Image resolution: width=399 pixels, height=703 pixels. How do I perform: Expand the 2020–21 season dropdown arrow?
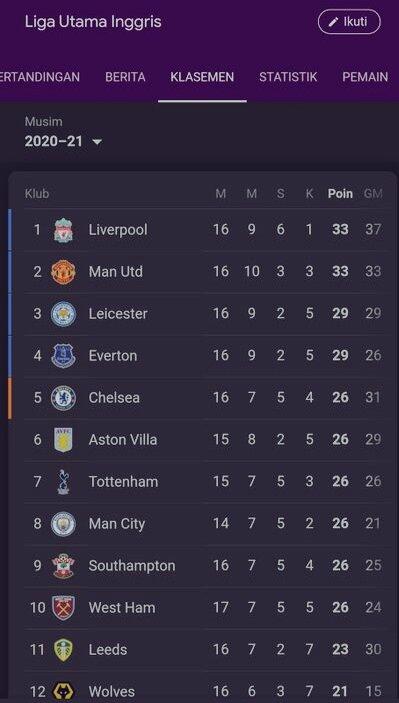pos(97,143)
